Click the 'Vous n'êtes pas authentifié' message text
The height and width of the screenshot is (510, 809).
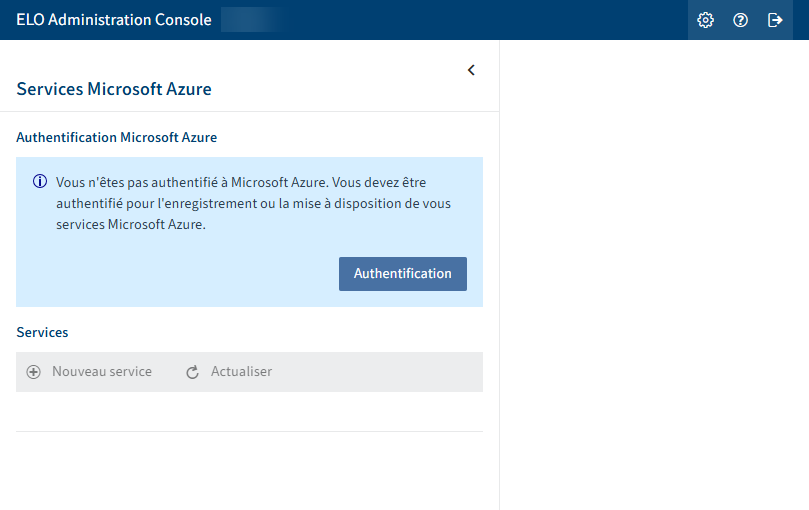253,203
